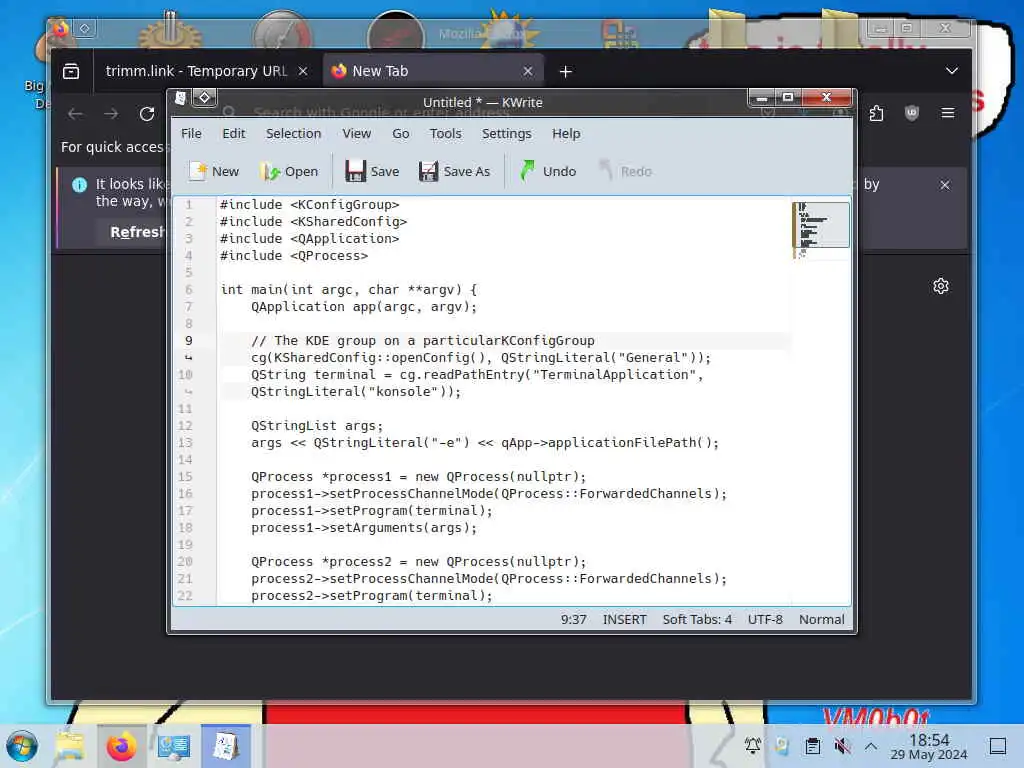Click the KWrite window icon in title bar

[x=180, y=98]
